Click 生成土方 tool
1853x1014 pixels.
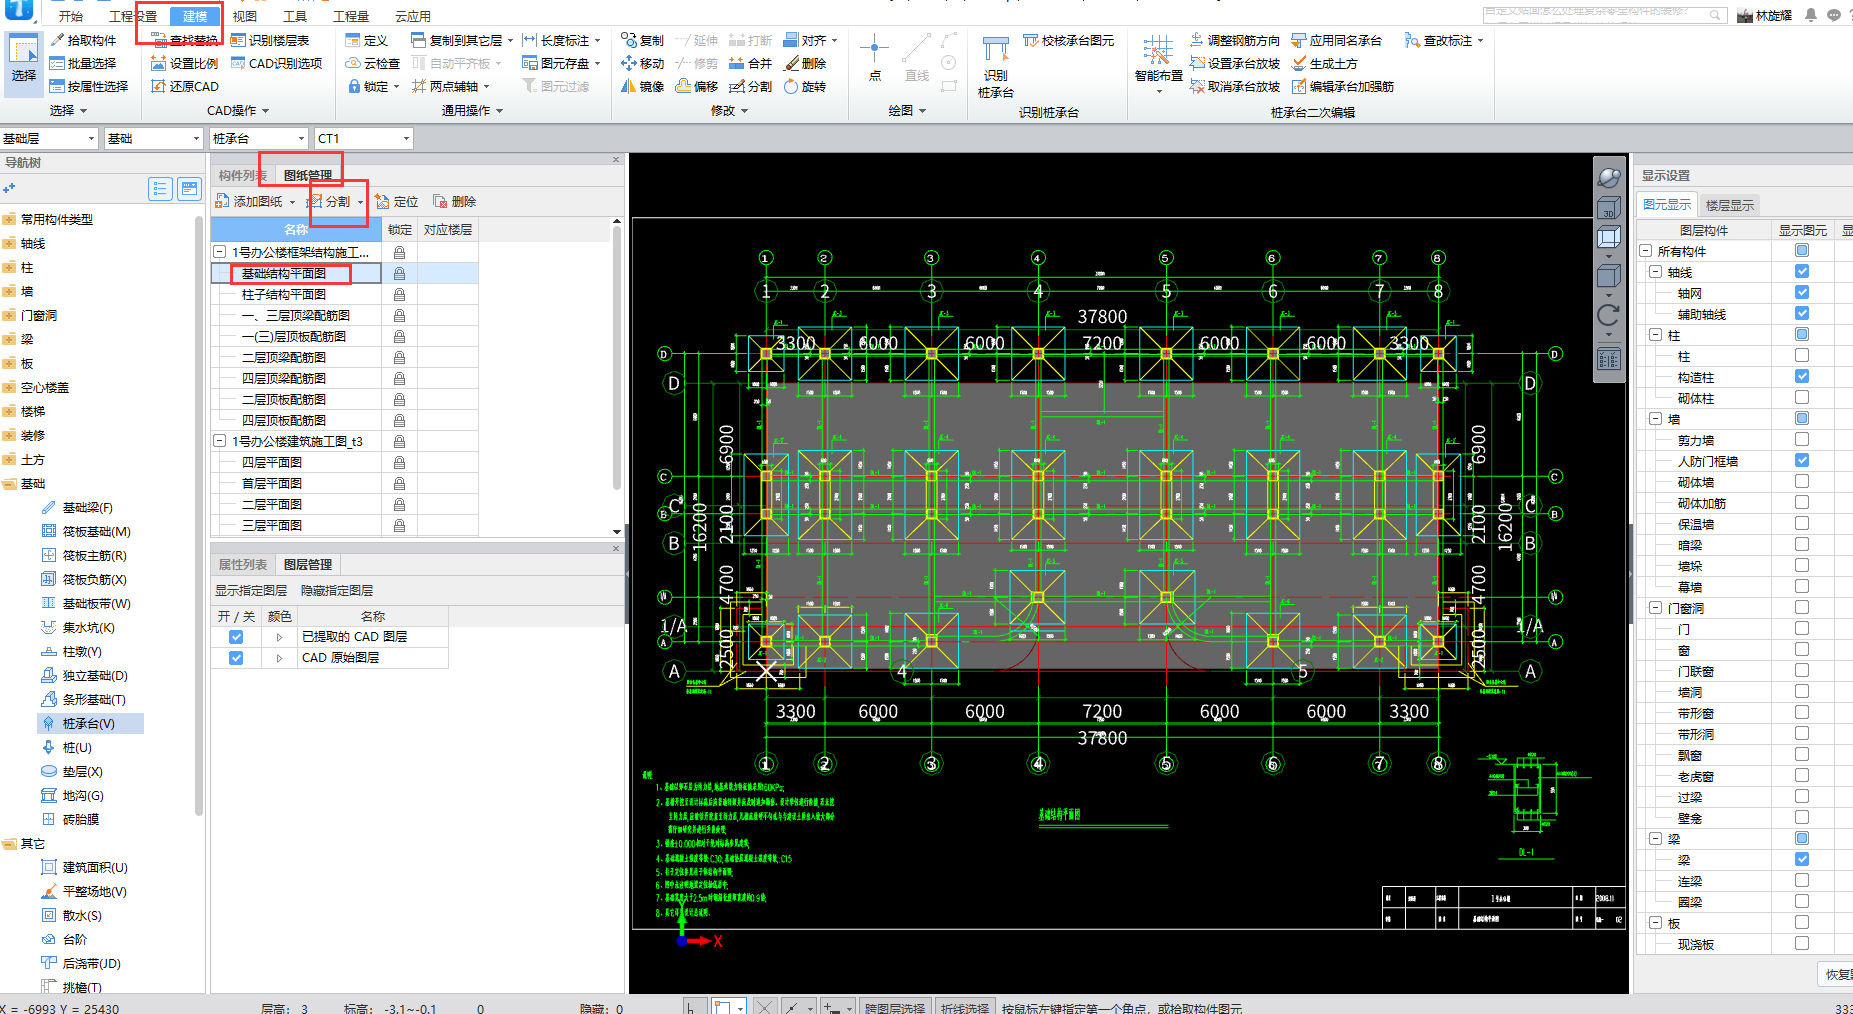point(1324,63)
